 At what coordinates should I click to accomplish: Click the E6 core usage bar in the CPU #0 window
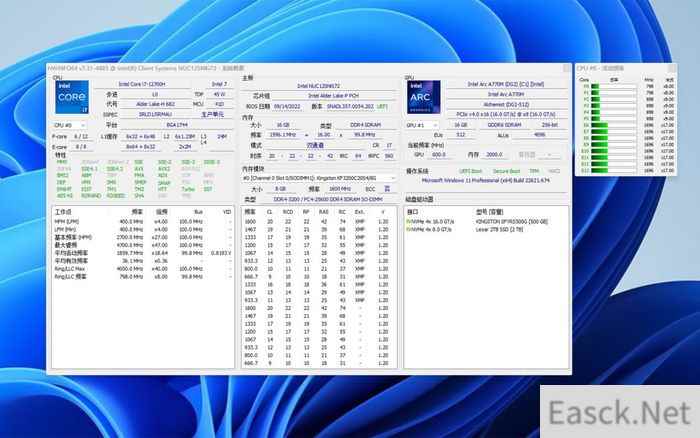tap(613, 125)
